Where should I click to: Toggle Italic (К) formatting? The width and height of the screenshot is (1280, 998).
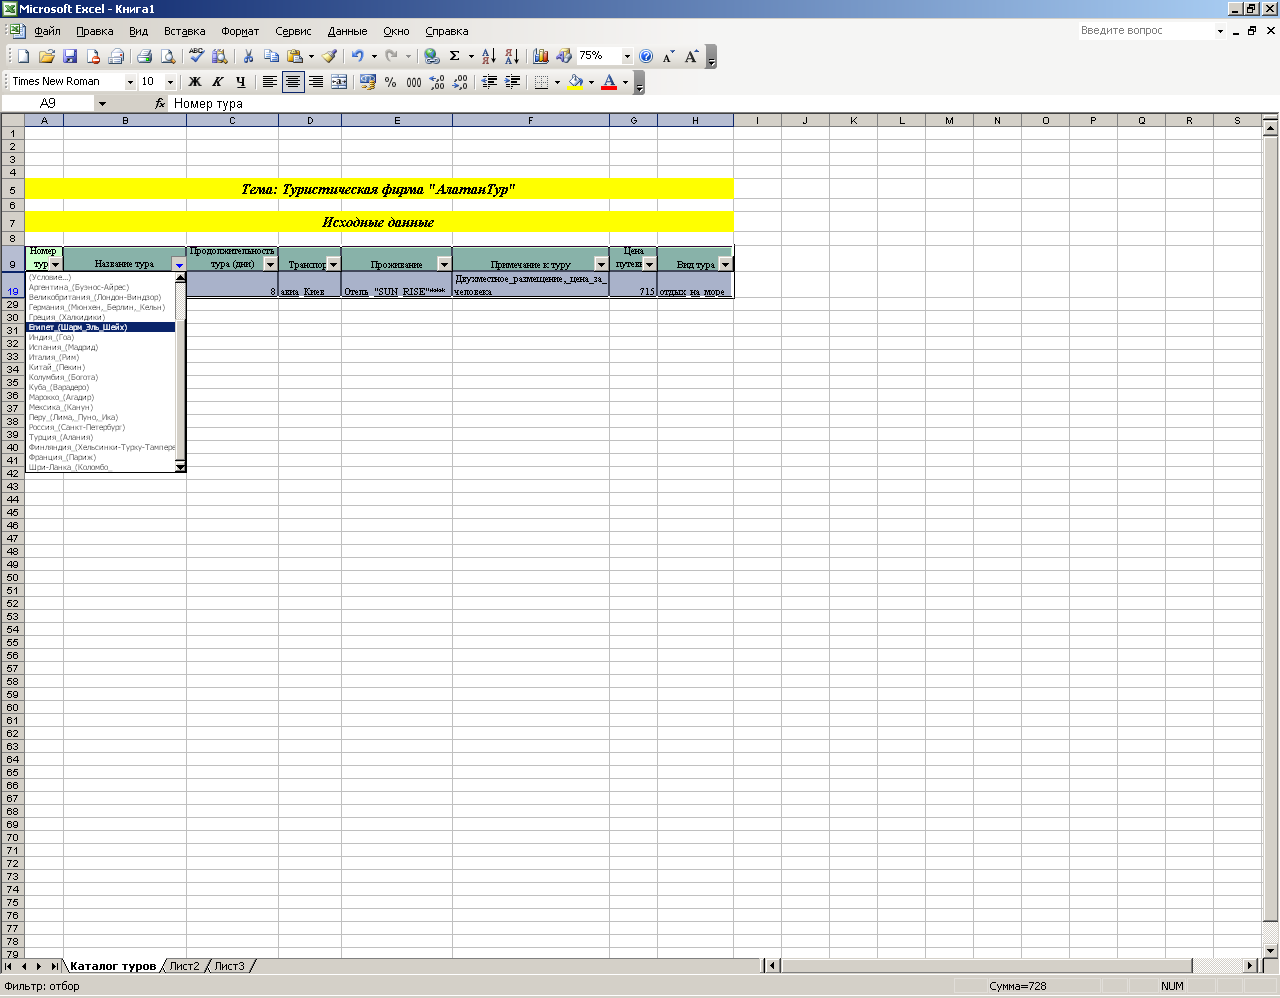click(218, 82)
